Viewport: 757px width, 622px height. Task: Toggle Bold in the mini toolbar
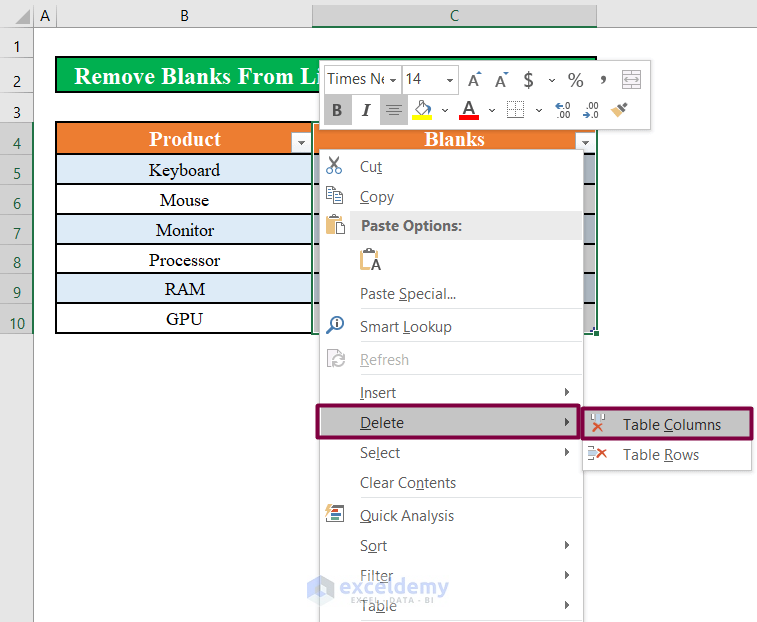pos(337,110)
